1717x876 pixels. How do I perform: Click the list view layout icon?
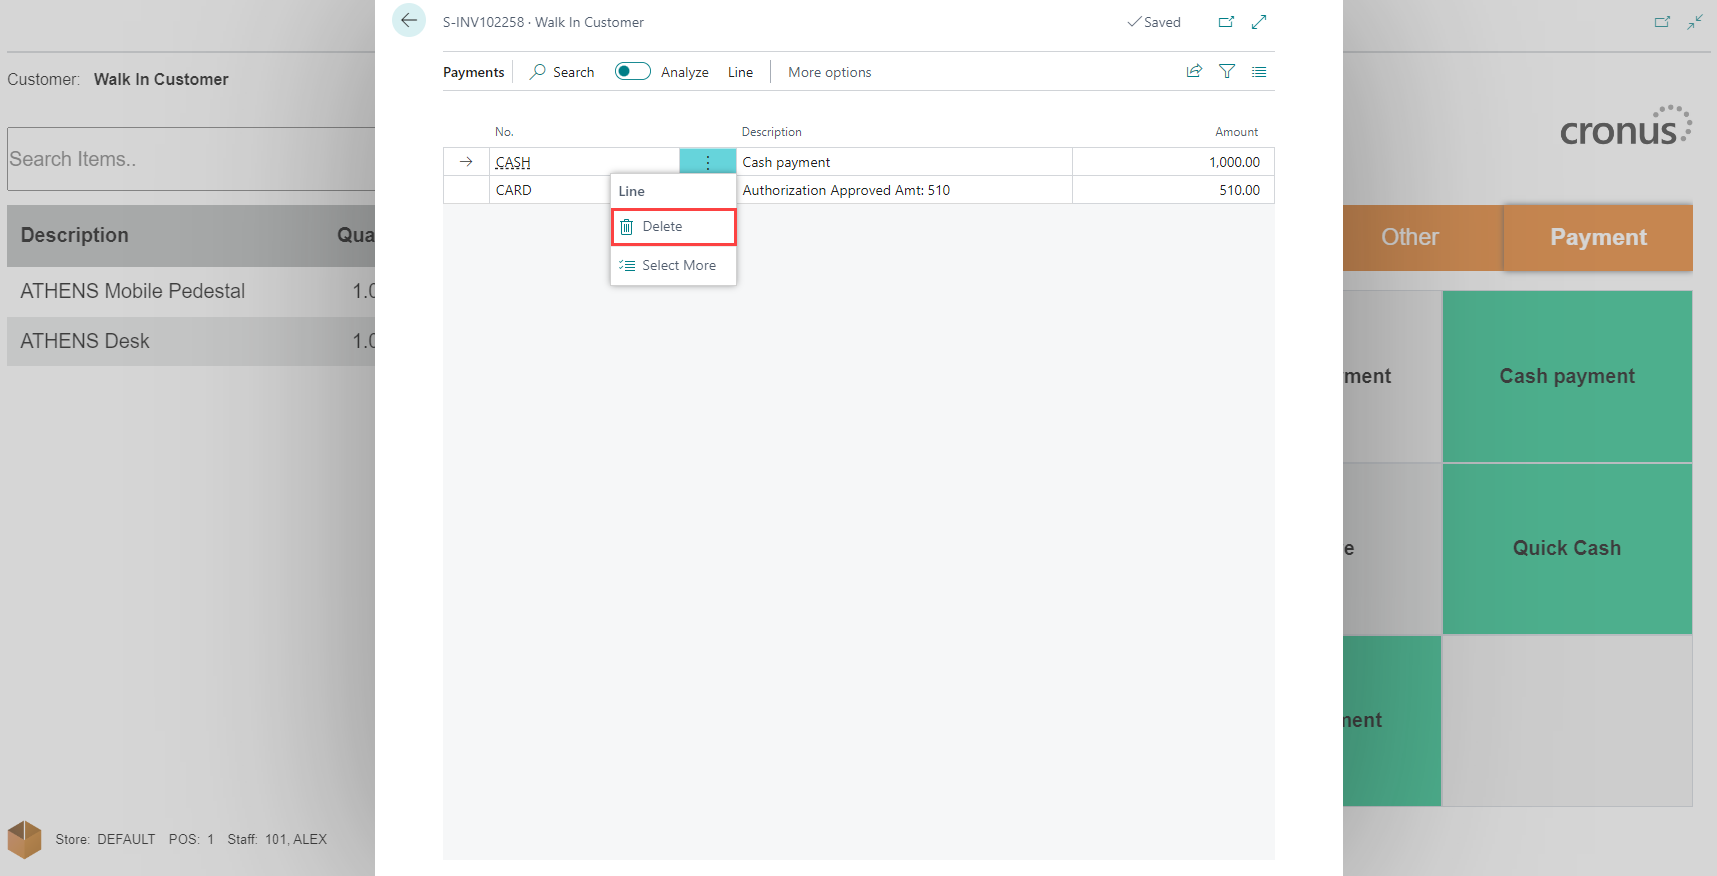1259,72
